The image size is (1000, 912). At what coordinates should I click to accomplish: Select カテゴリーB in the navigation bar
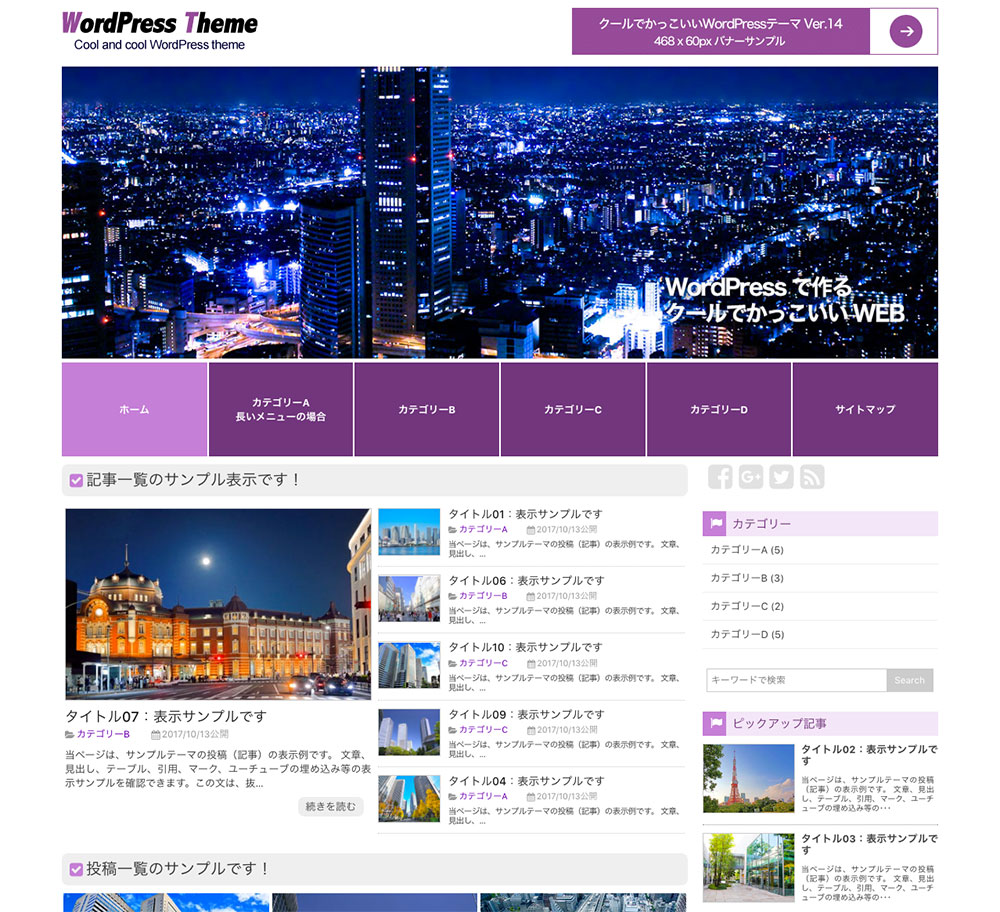pos(427,409)
